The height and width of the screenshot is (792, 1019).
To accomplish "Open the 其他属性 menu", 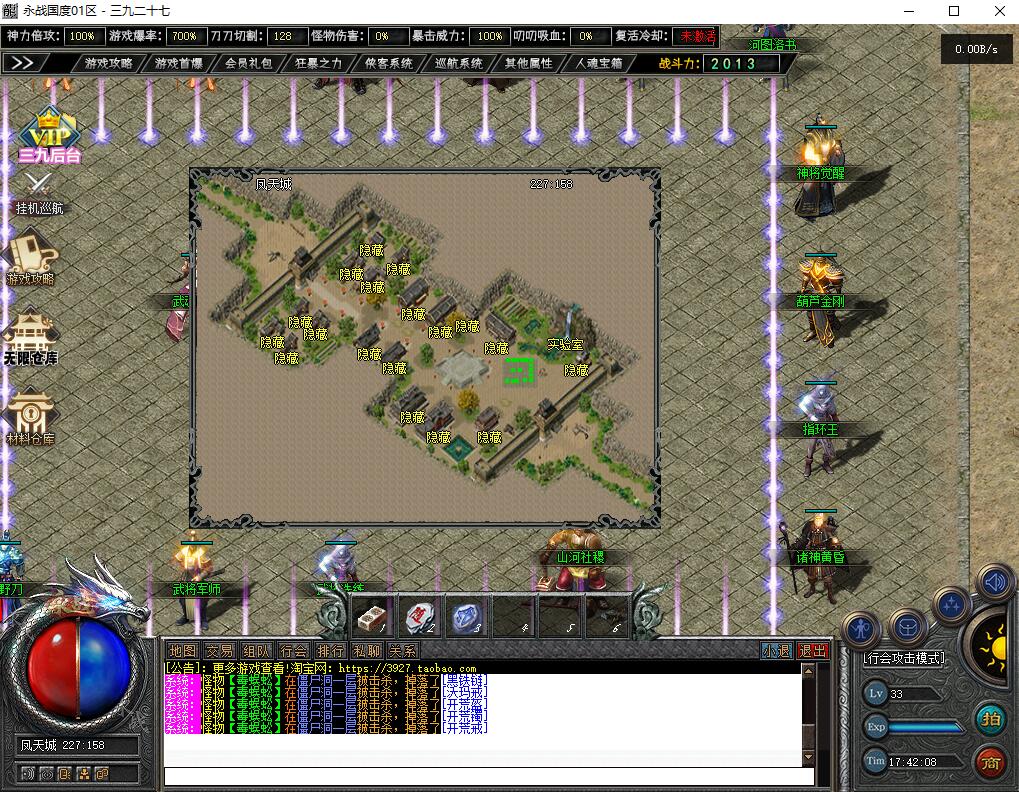I will [x=529, y=63].
